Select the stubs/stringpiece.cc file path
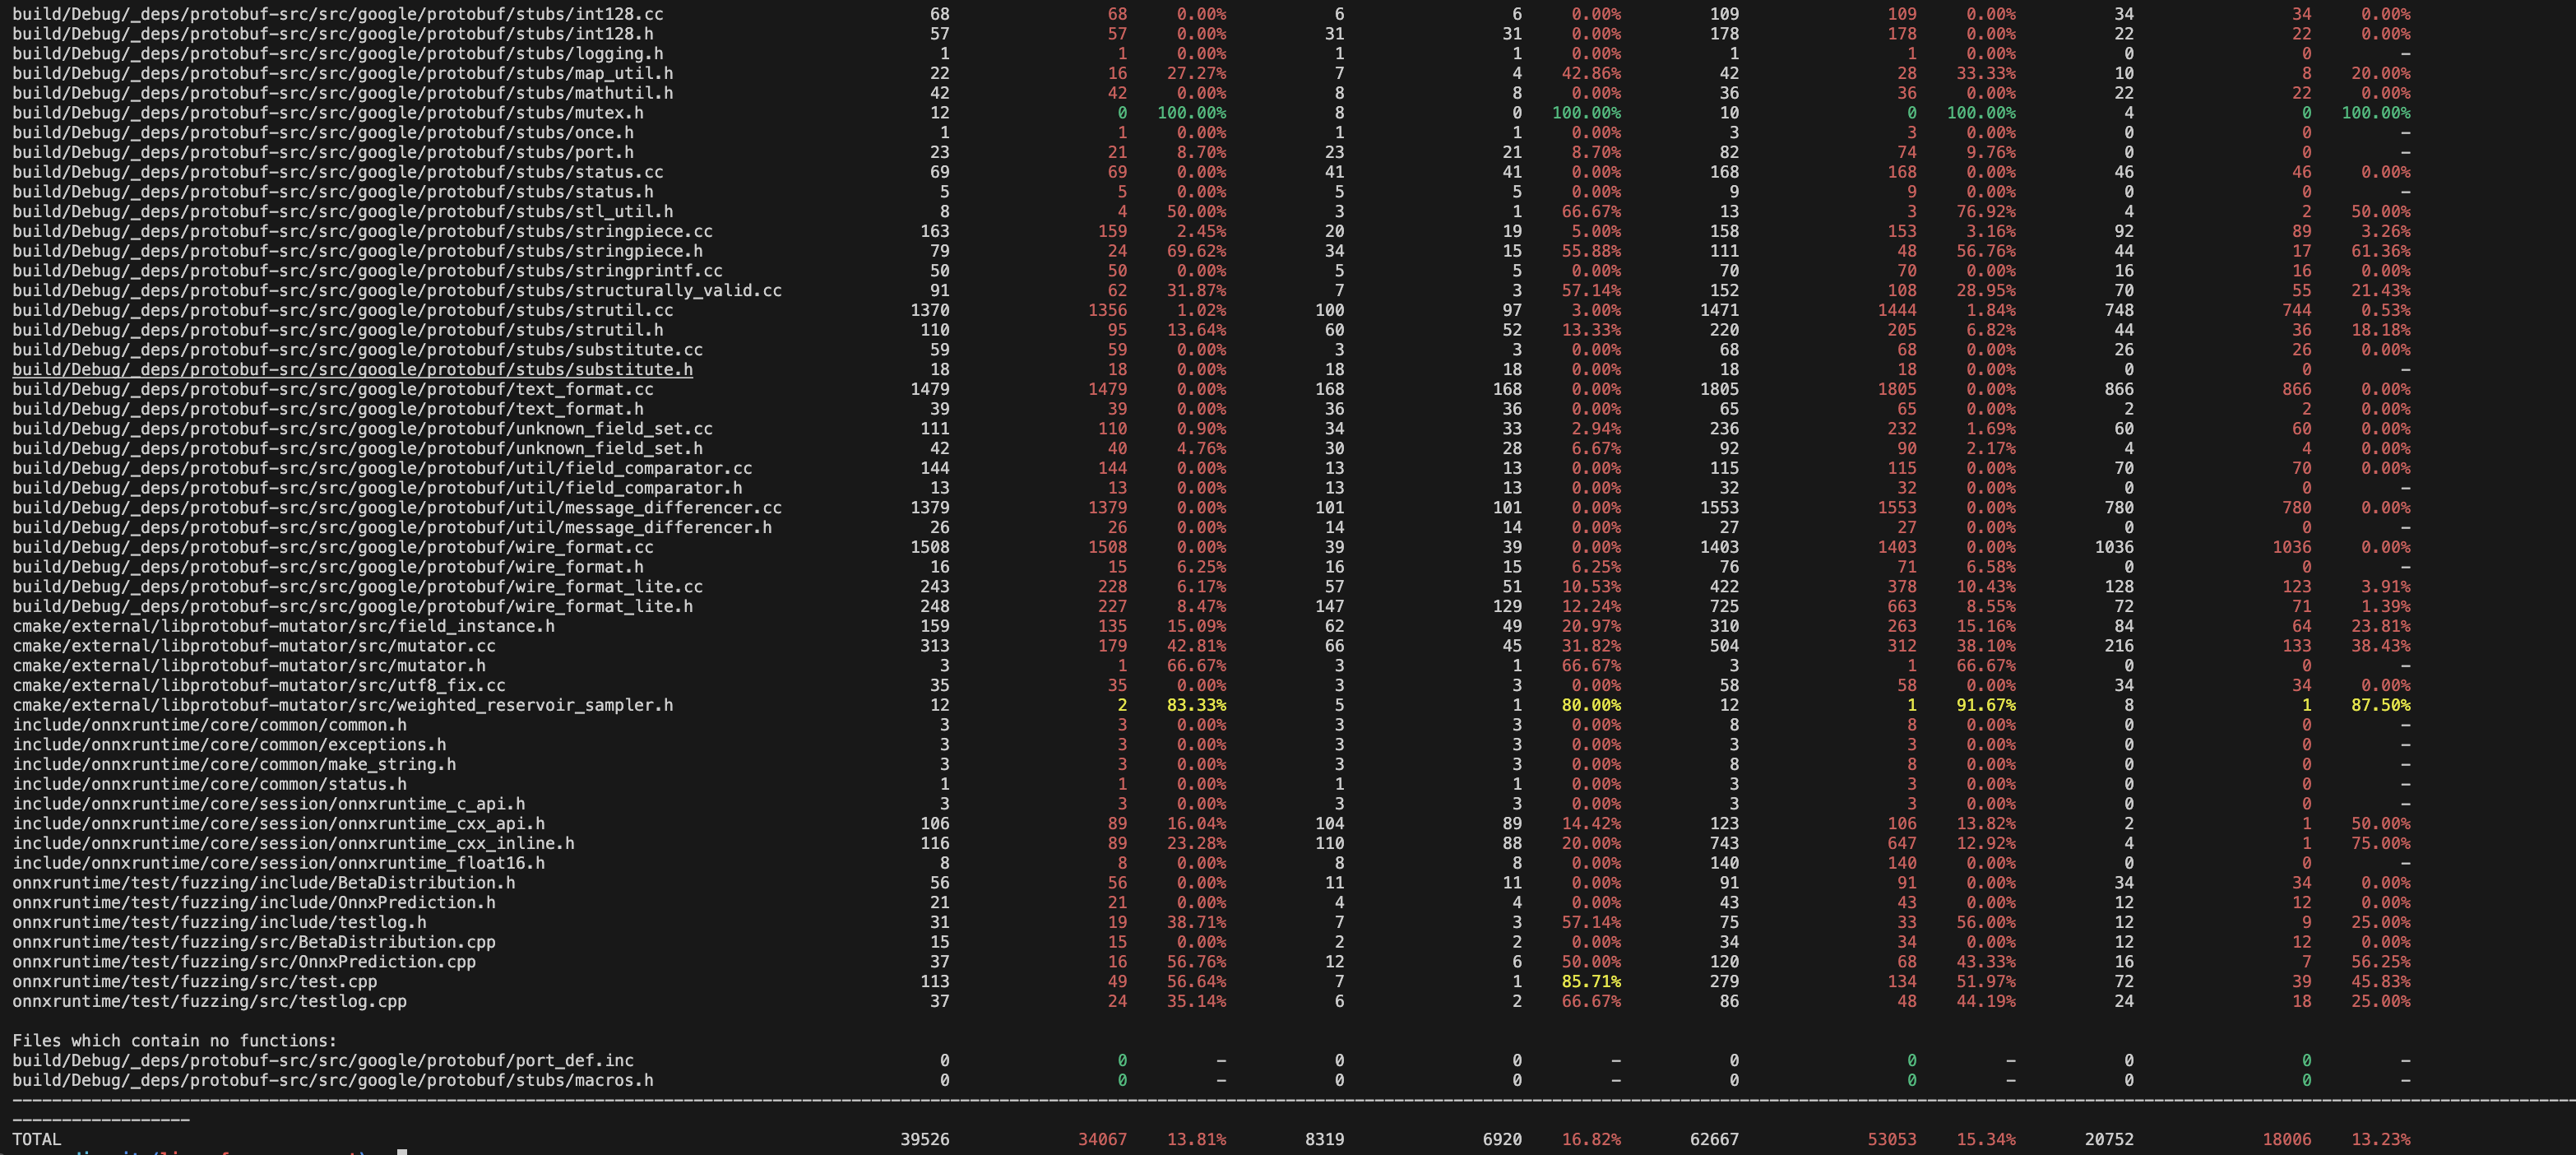This screenshot has height=1155, width=2576. click(362, 231)
